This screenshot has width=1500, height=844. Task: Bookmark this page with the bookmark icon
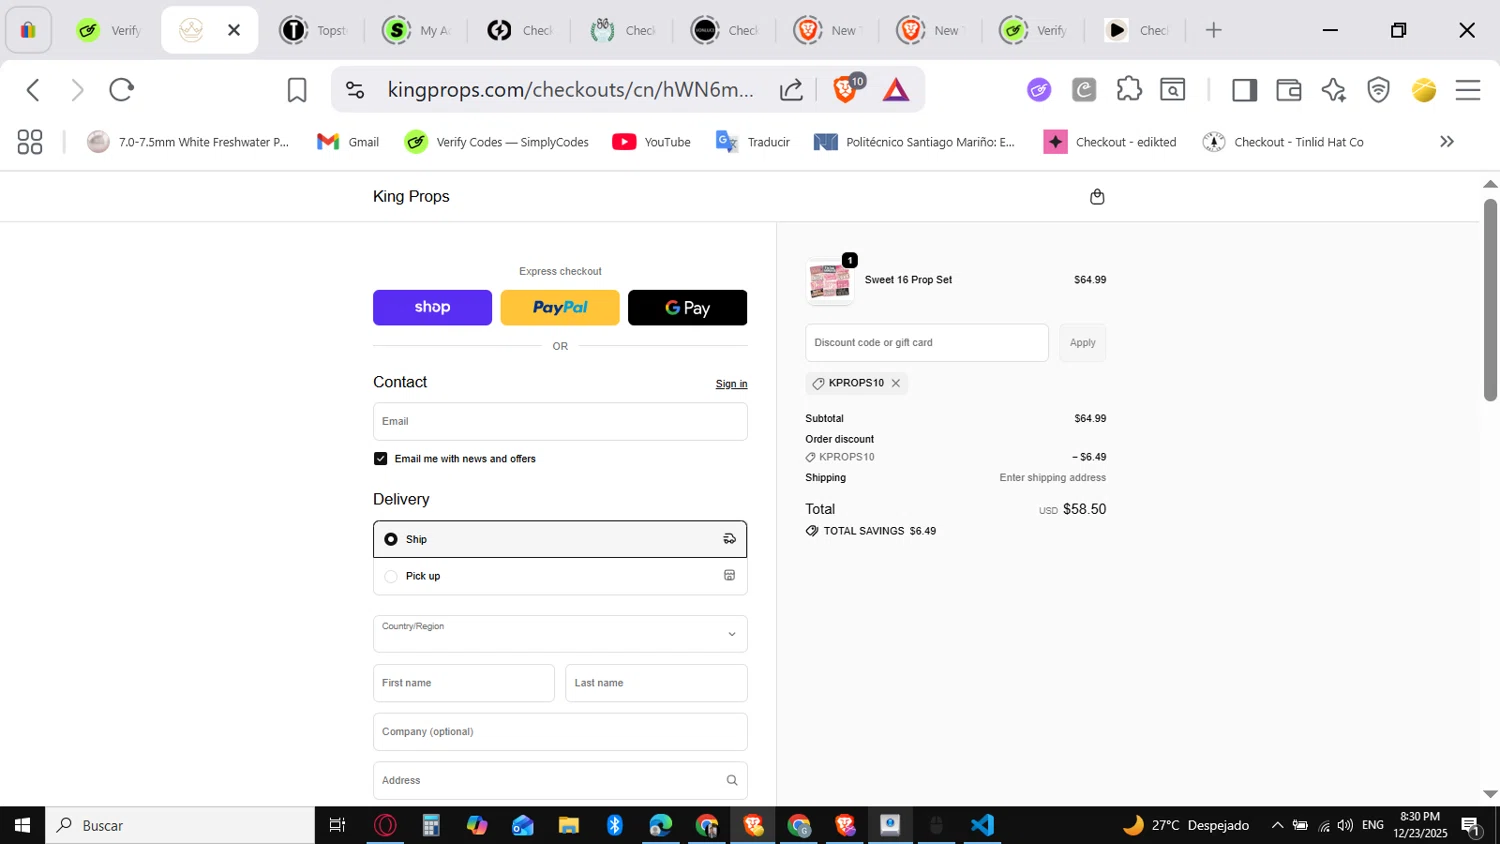click(x=297, y=90)
